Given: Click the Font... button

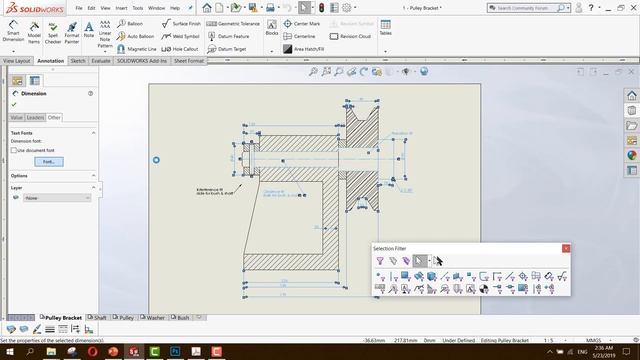Looking at the screenshot, I should [x=49, y=162].
